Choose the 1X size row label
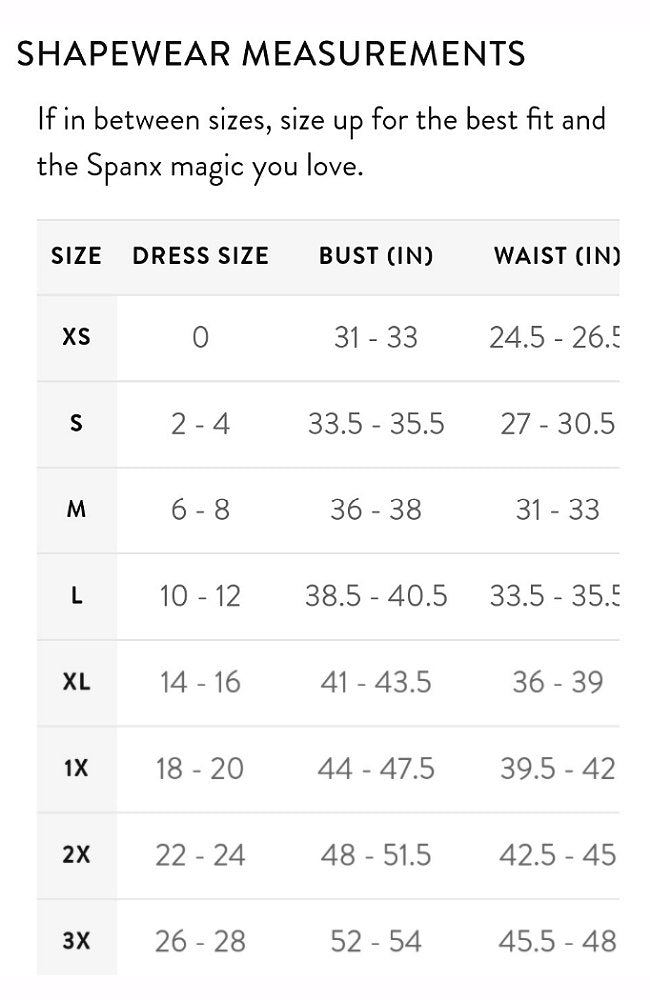This screenshot has height=1000, width=650. click(x=77, y=768)
